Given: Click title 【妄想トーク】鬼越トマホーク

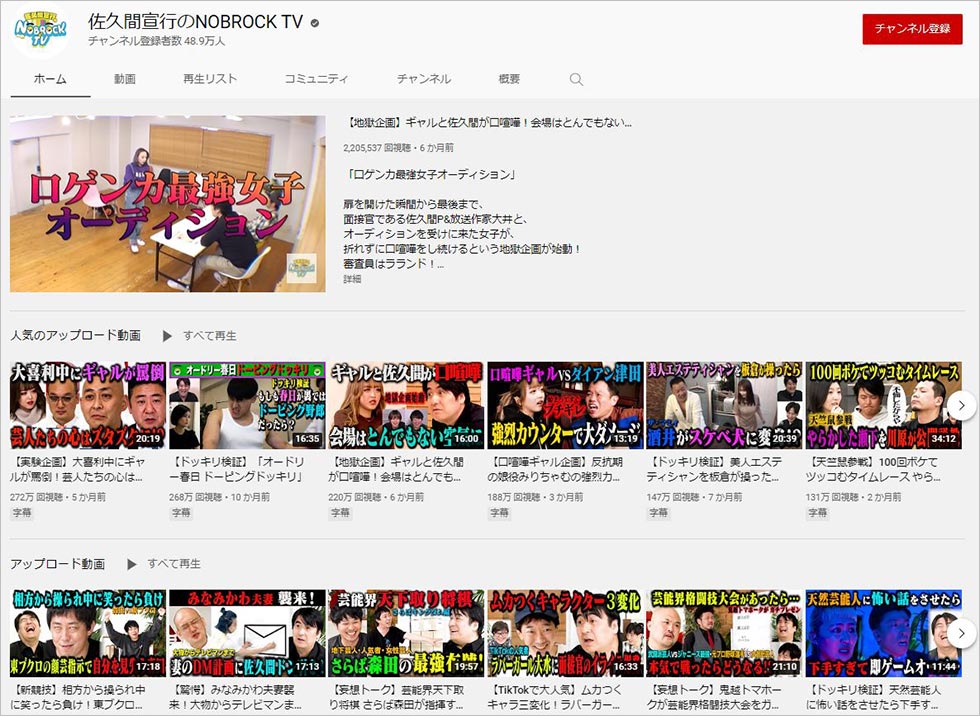Looking at the screenshot, I should 715,697.
